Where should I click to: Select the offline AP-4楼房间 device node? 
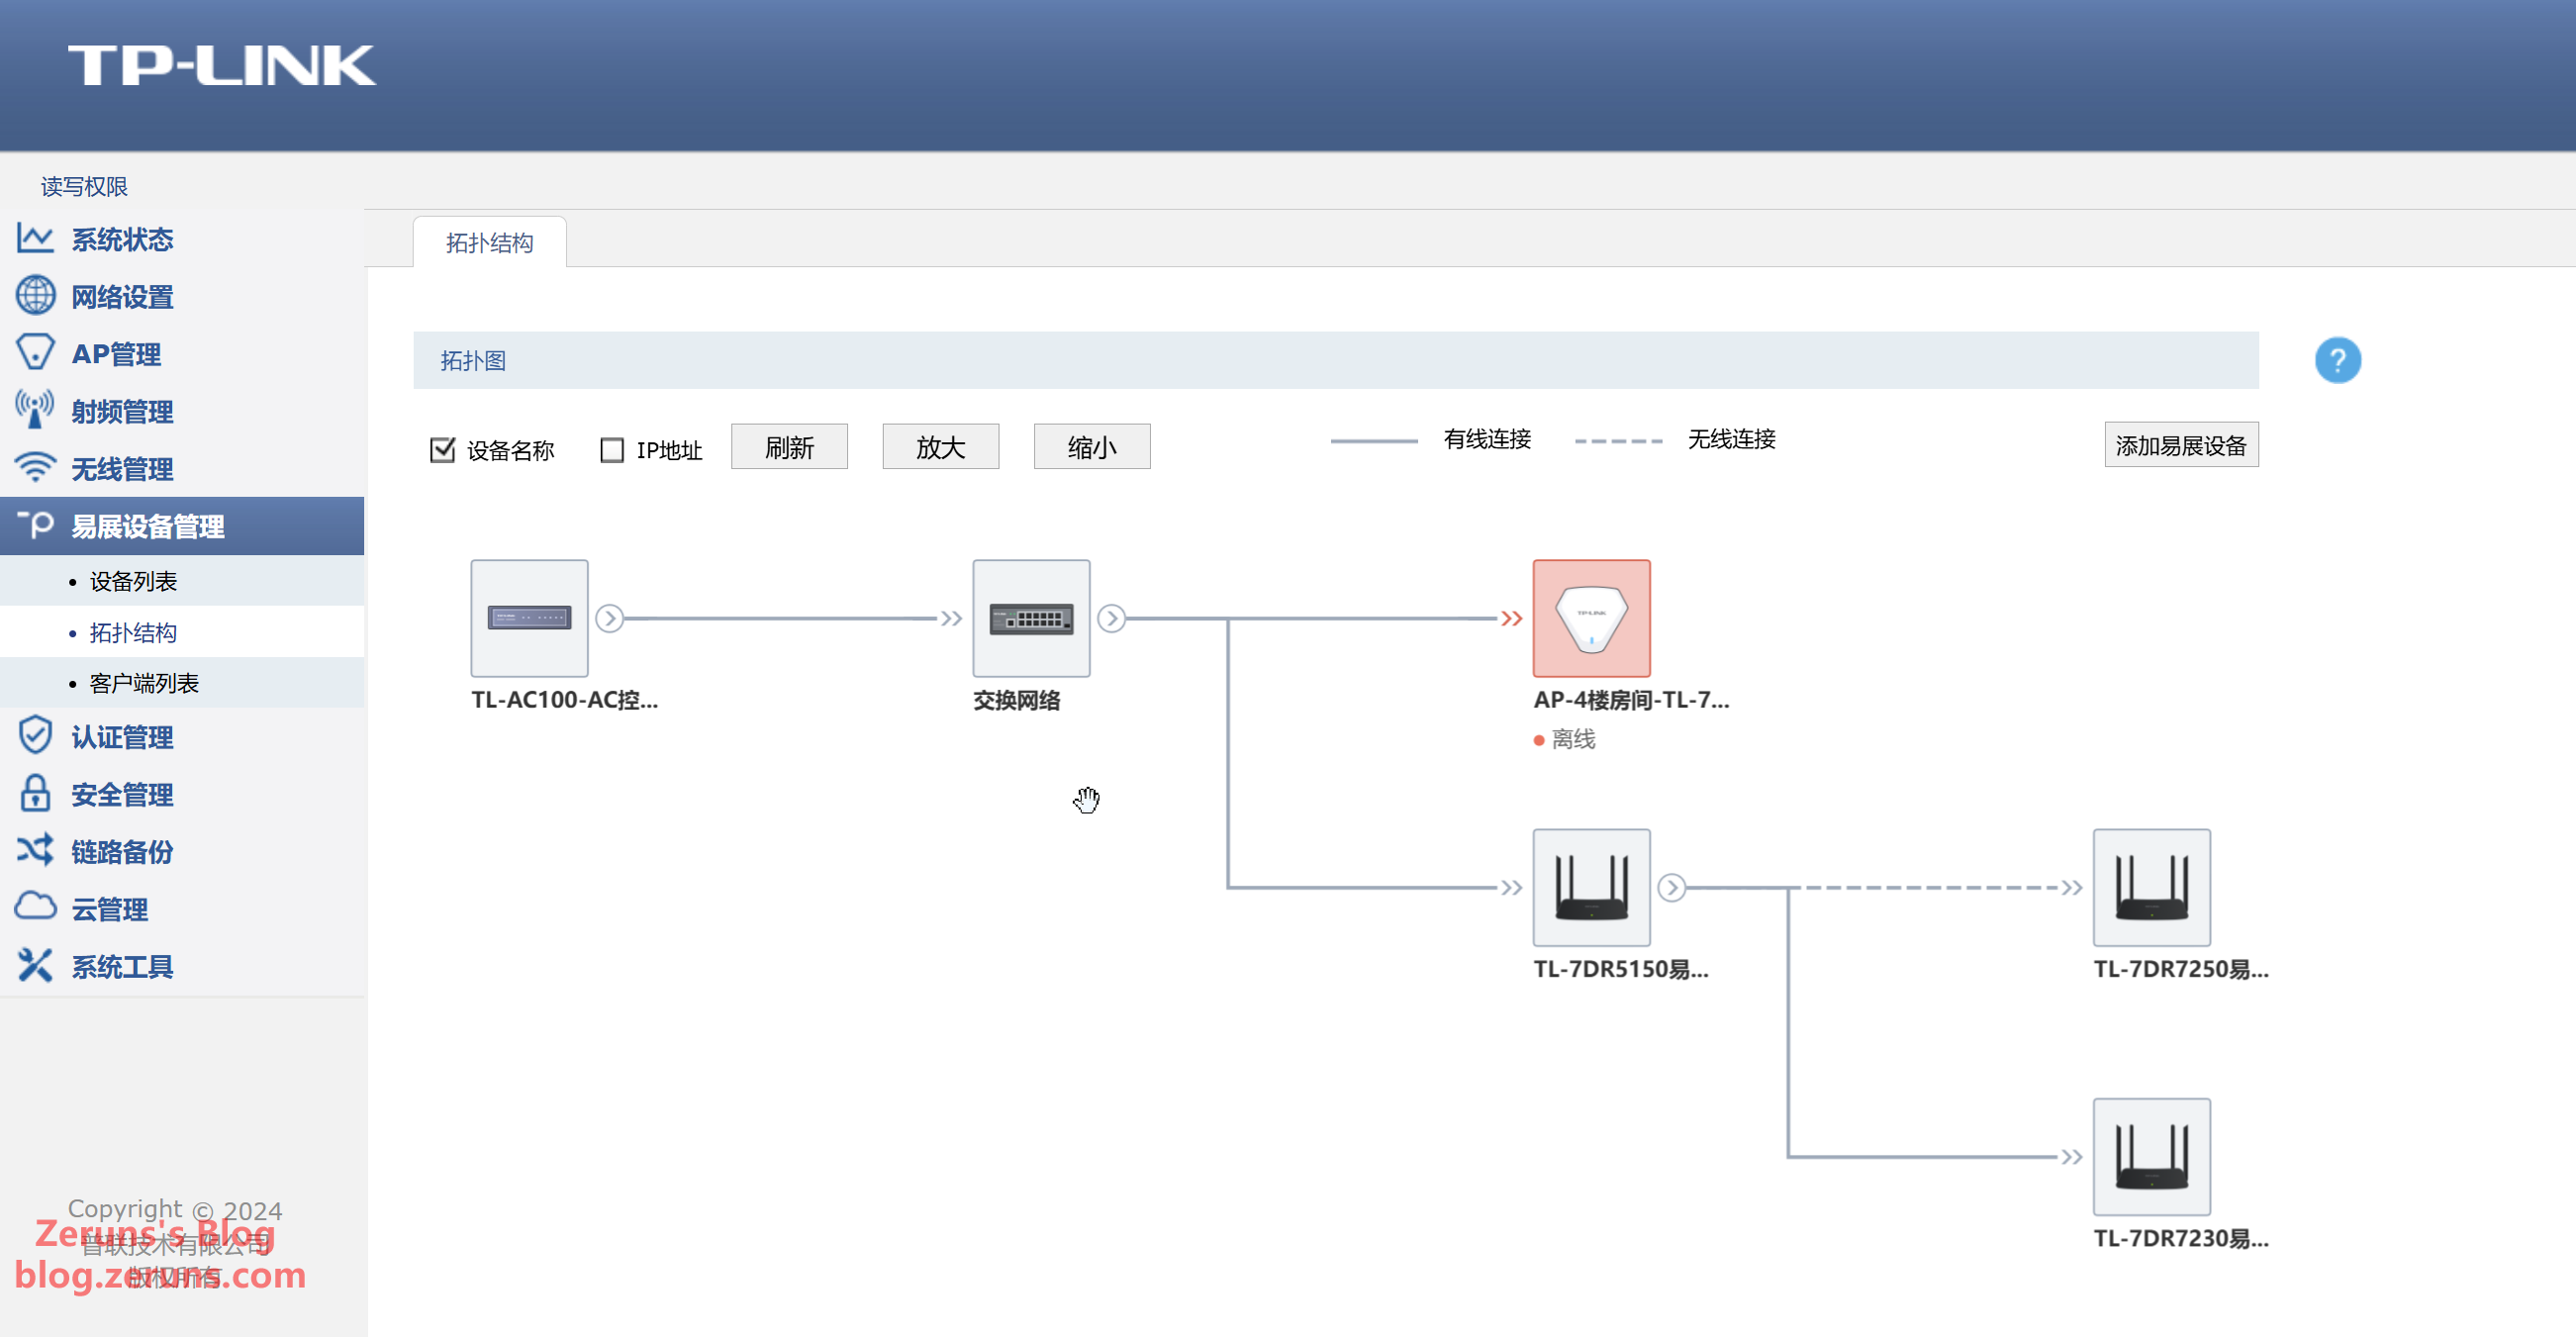tap(1591, 618)
